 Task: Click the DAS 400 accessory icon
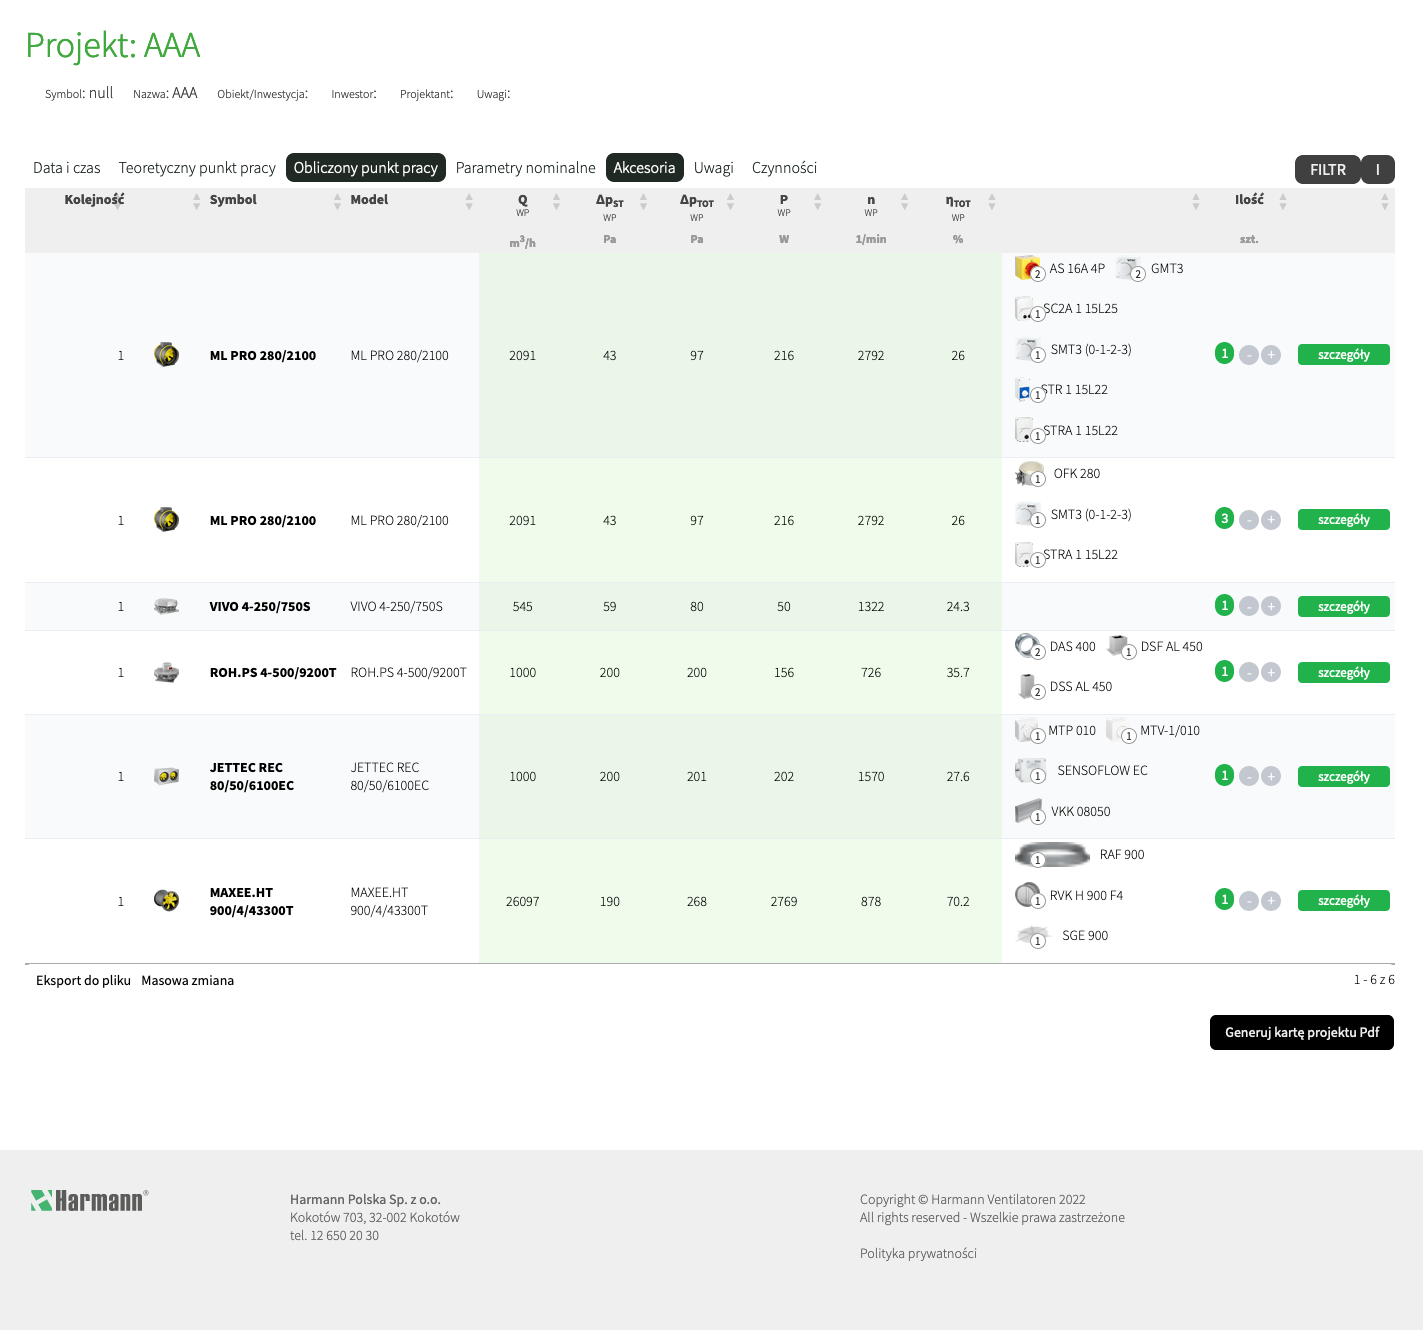(1029, 646)
